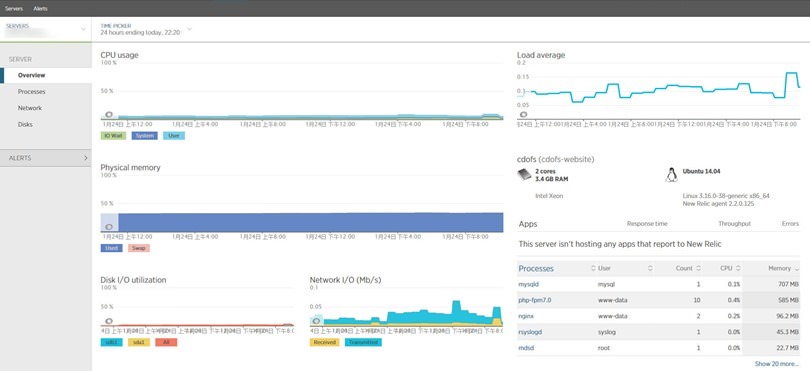Toggle the sdb1 series in the disk legend
810x371 pixels.
[x=112, y=343]
